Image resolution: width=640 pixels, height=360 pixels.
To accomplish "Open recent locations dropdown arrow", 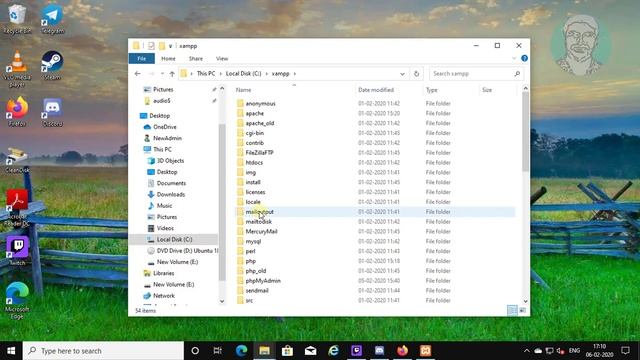I will coord(162,74).
